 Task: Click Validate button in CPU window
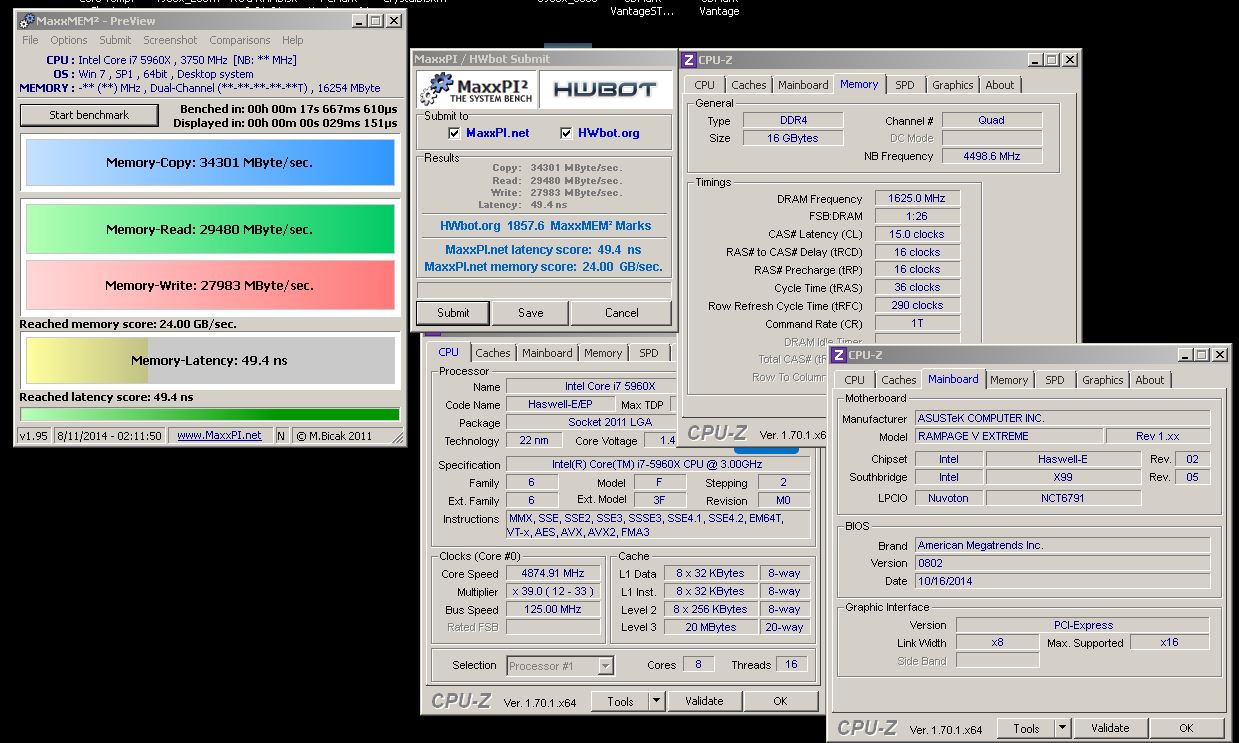[x=704, y=701]
